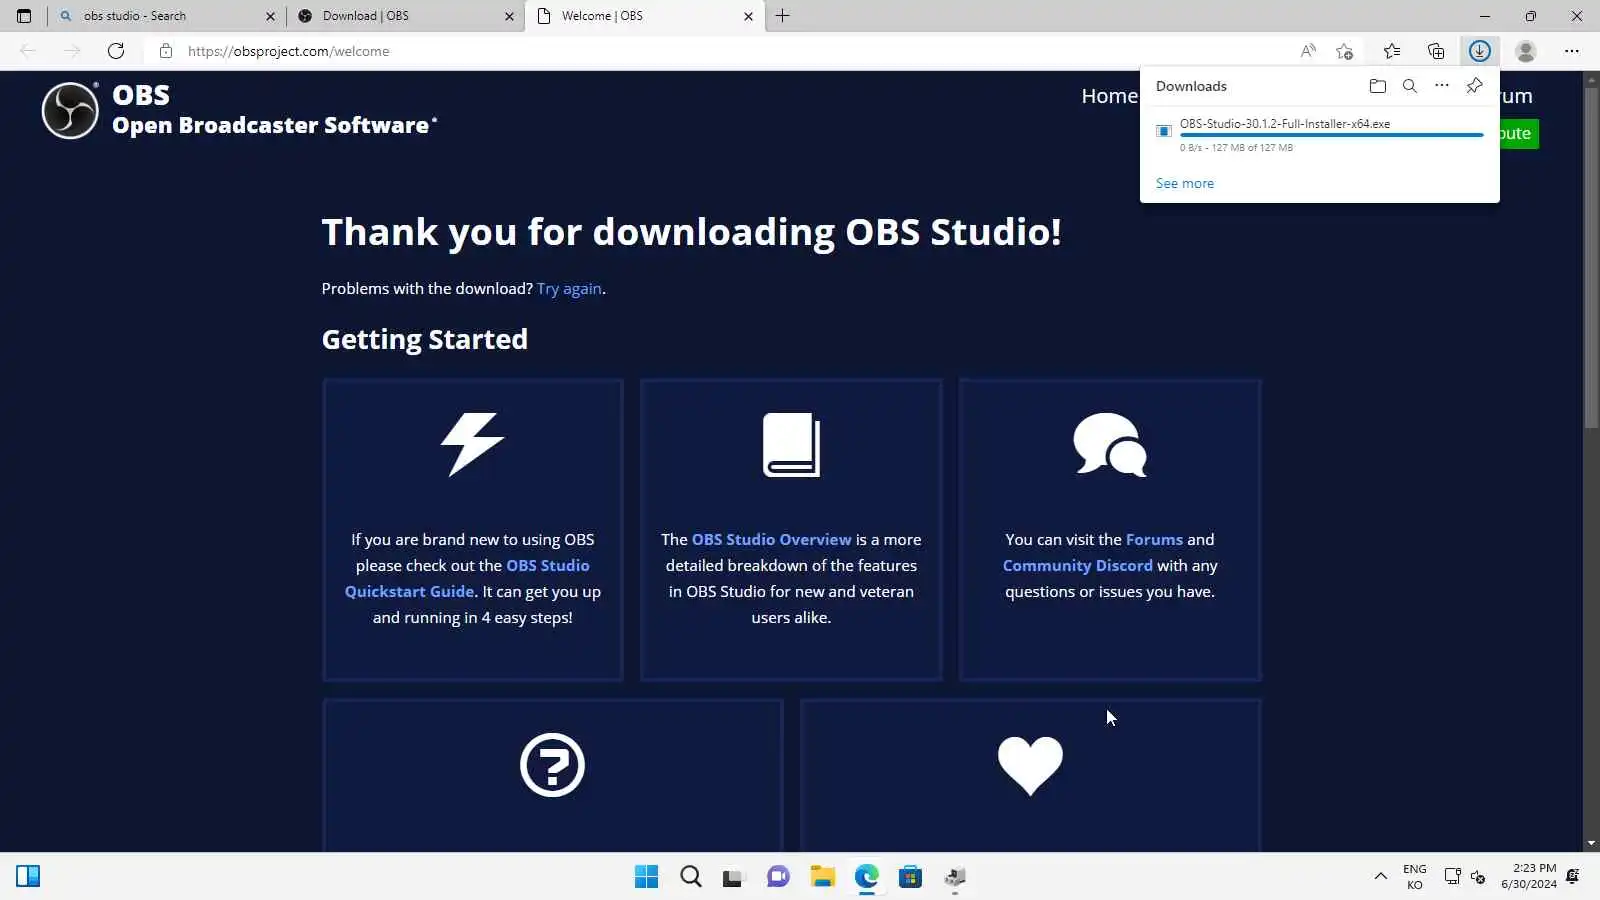Click the OBS logo icon

70,110
